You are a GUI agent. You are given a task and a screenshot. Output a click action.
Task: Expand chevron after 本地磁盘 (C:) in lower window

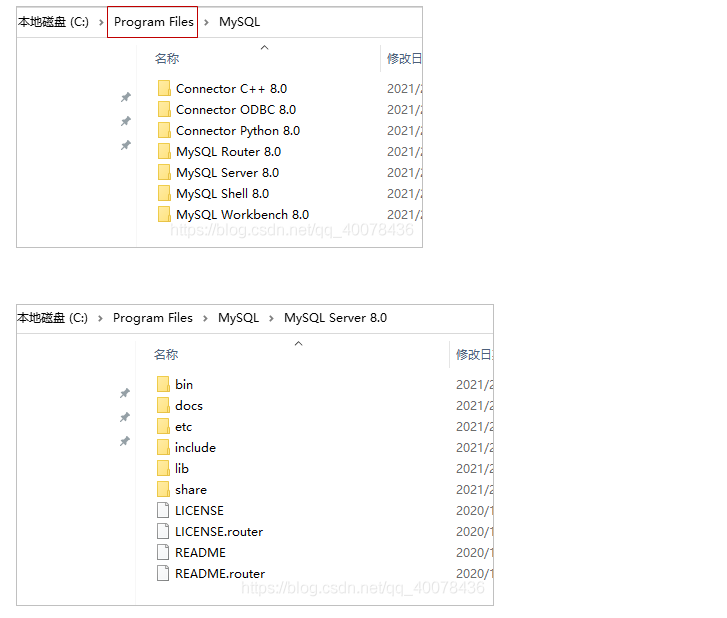[100, 318]
